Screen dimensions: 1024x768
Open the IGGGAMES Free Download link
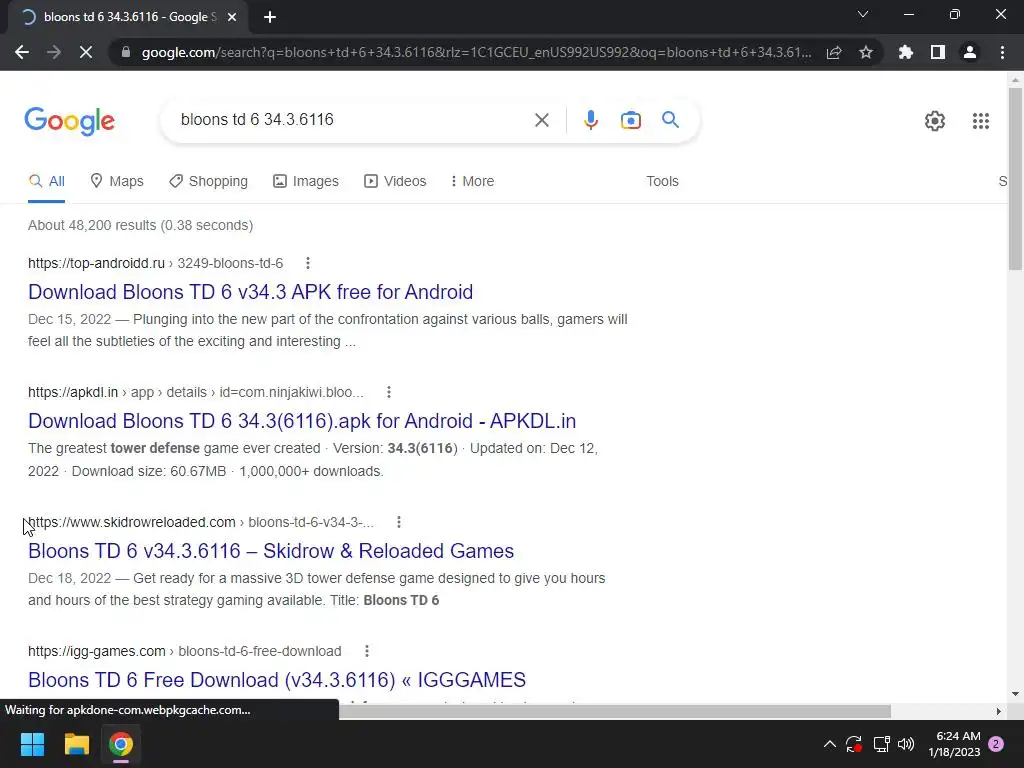point(277,680)
